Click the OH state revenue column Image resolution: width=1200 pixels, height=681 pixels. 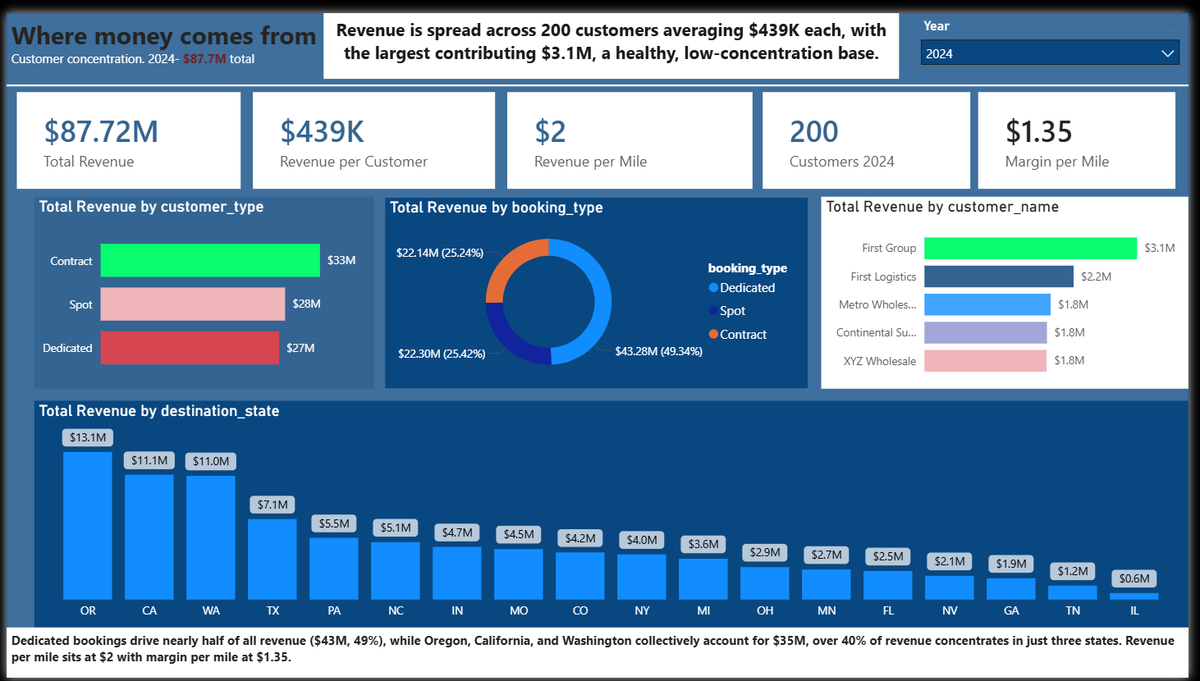point(765,582)
